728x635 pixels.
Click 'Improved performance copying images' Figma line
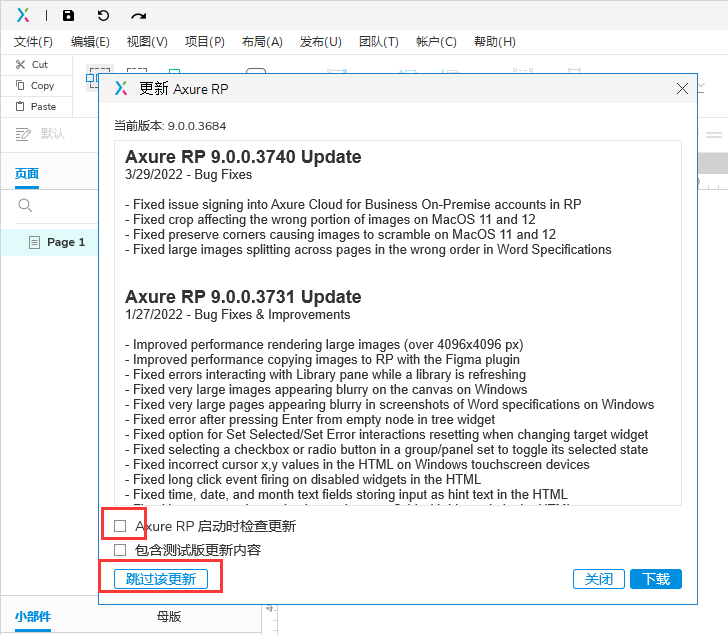point(322,359)
